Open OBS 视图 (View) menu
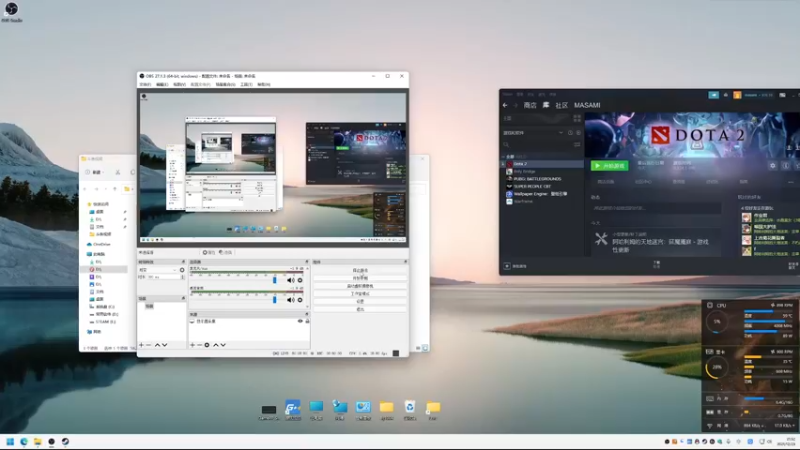 coord(179,85)
